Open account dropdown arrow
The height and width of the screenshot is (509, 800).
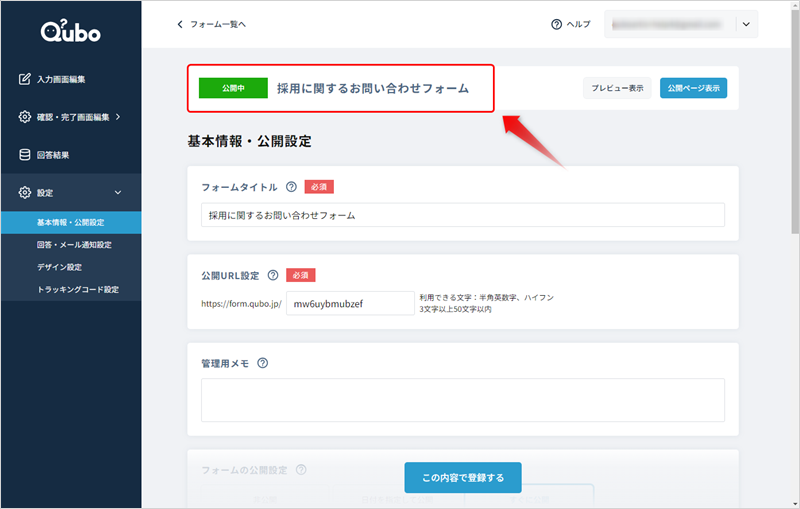(746, 24)
